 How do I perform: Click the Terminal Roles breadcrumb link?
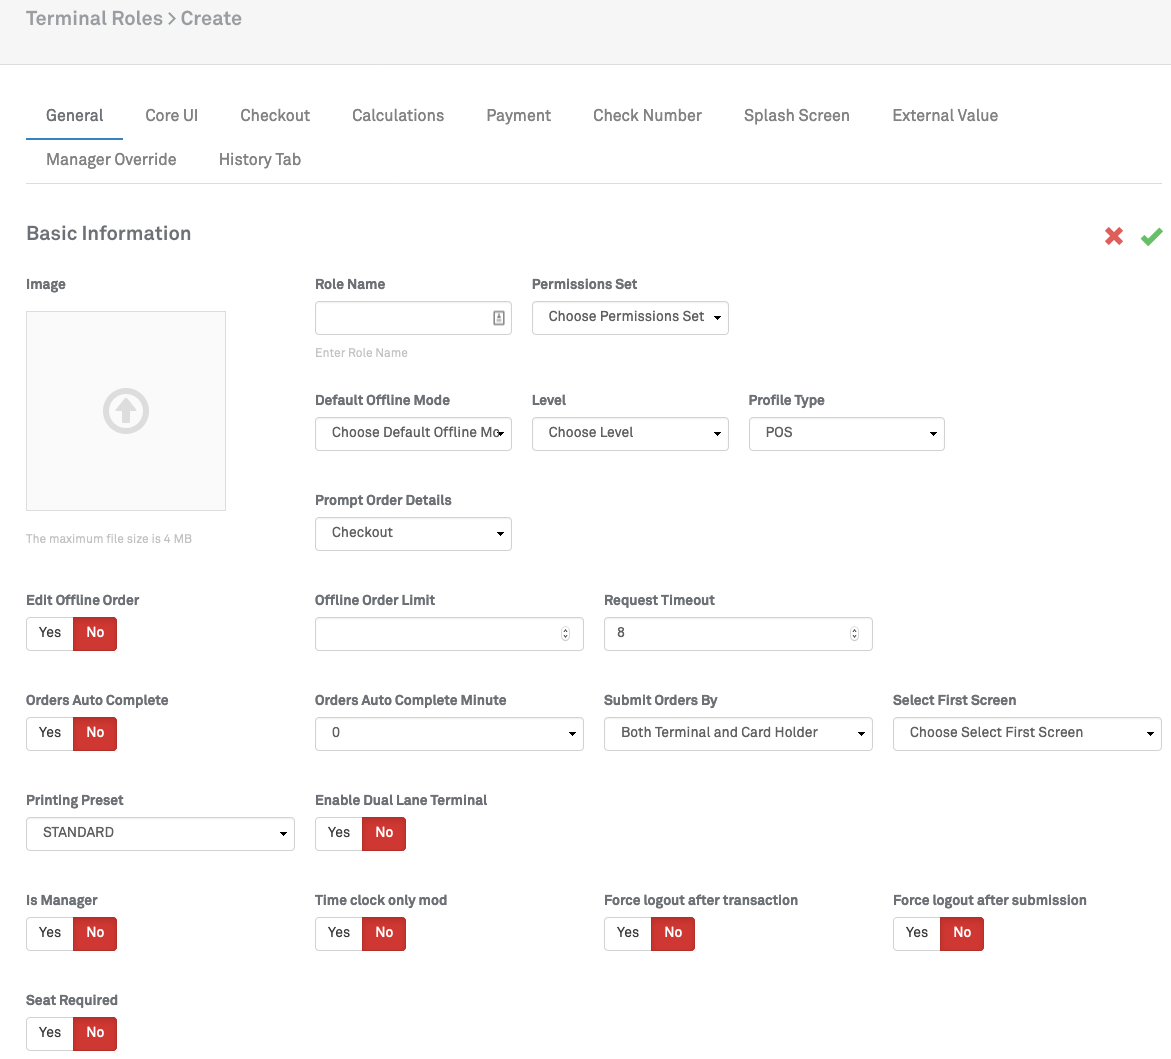coord(94,19)
